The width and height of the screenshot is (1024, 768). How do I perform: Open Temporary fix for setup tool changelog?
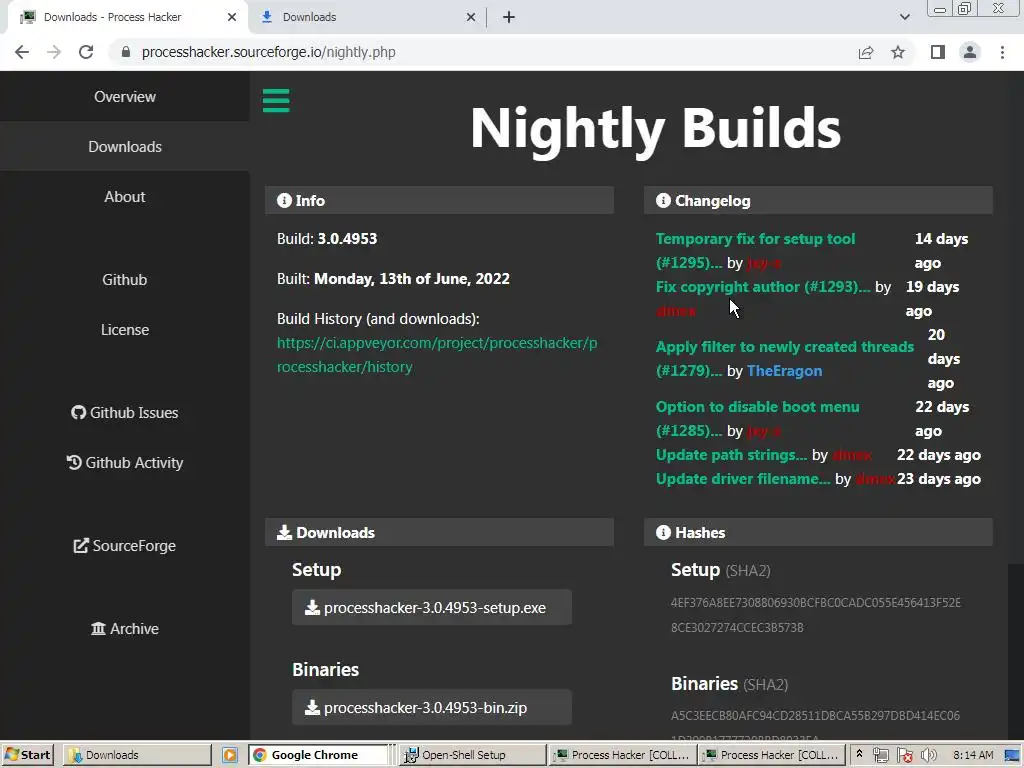[x=755, y=251]
